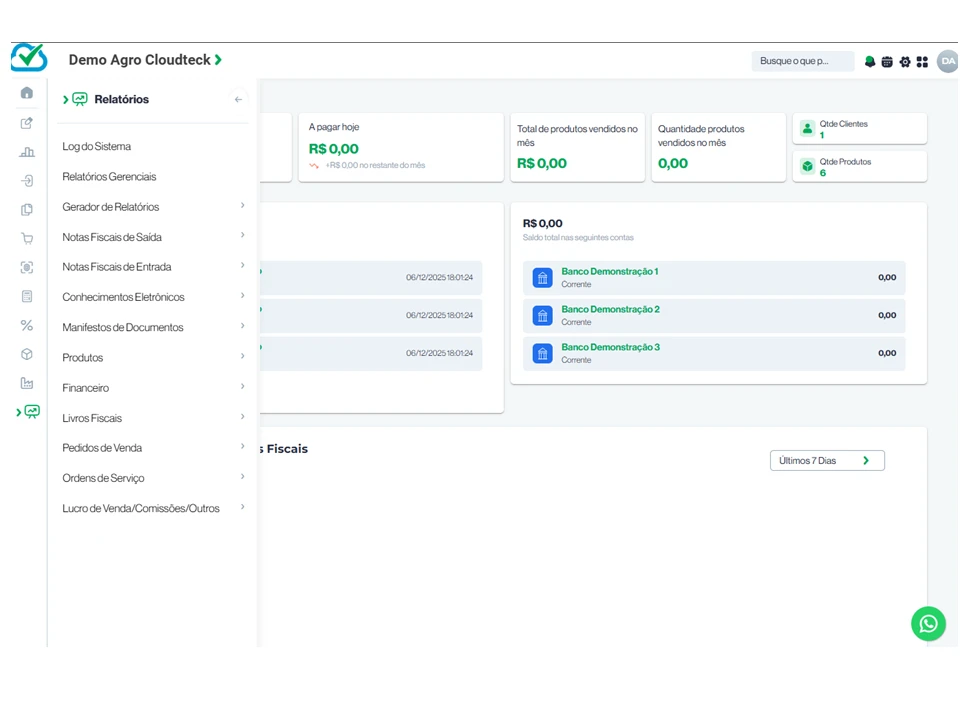Open the Últimos 7 Dias dropdown
The height and width of the screenshot is (720, 960).
click(x=827, y=461)
